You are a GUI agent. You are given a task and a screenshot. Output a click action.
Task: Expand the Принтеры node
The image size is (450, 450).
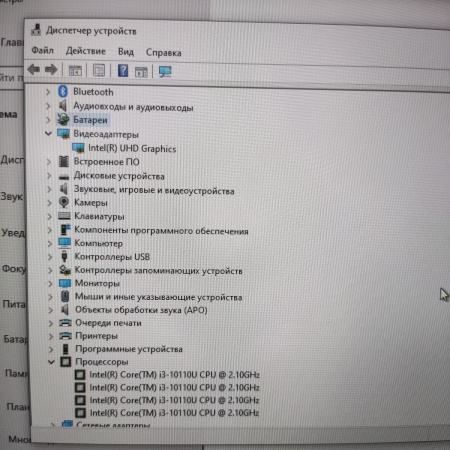51,336
